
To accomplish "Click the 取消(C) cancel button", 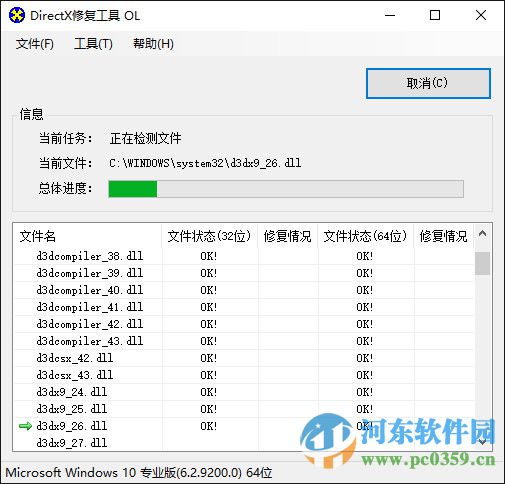I will [428, 83].
